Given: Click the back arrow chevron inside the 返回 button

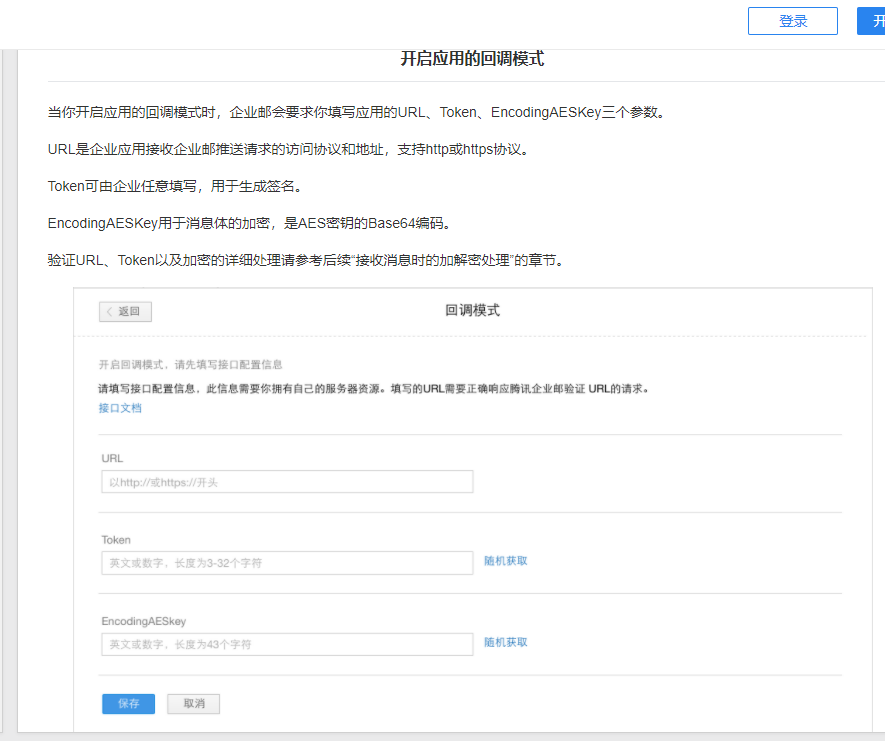Looking at the screenshot, I should tap(109, 312).
